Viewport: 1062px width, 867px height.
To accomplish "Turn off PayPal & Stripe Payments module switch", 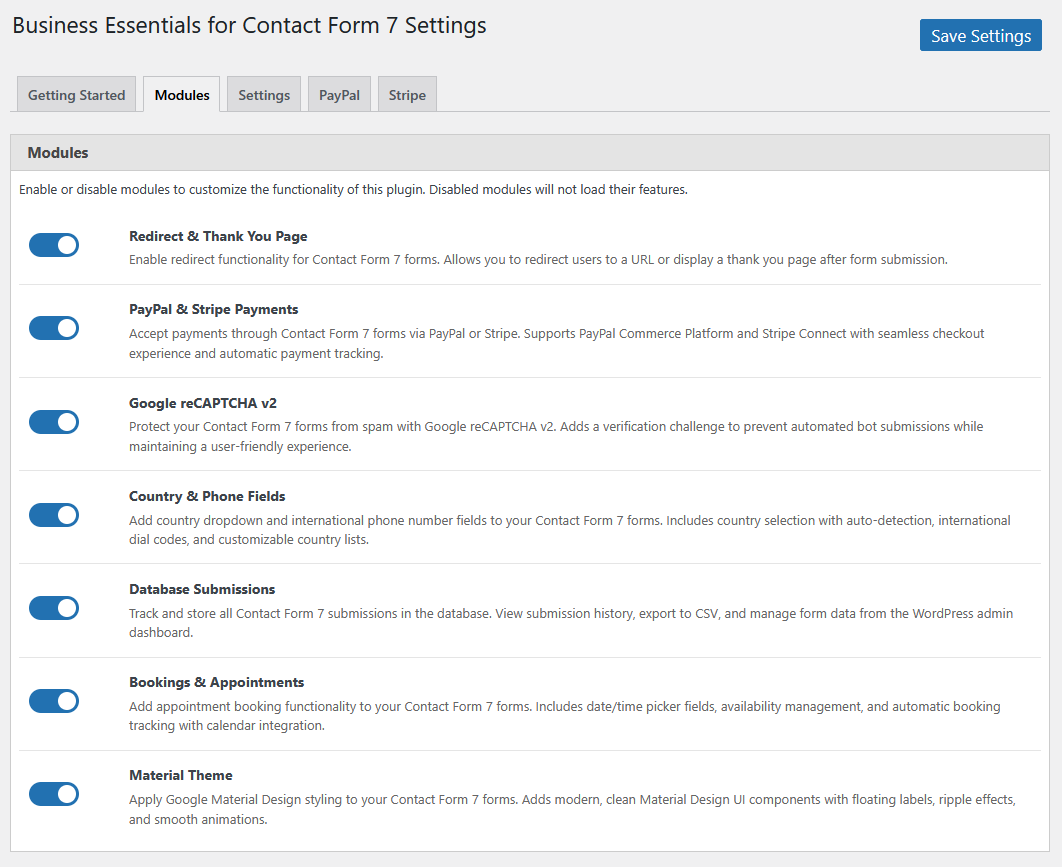I will [x=54, y=328].
